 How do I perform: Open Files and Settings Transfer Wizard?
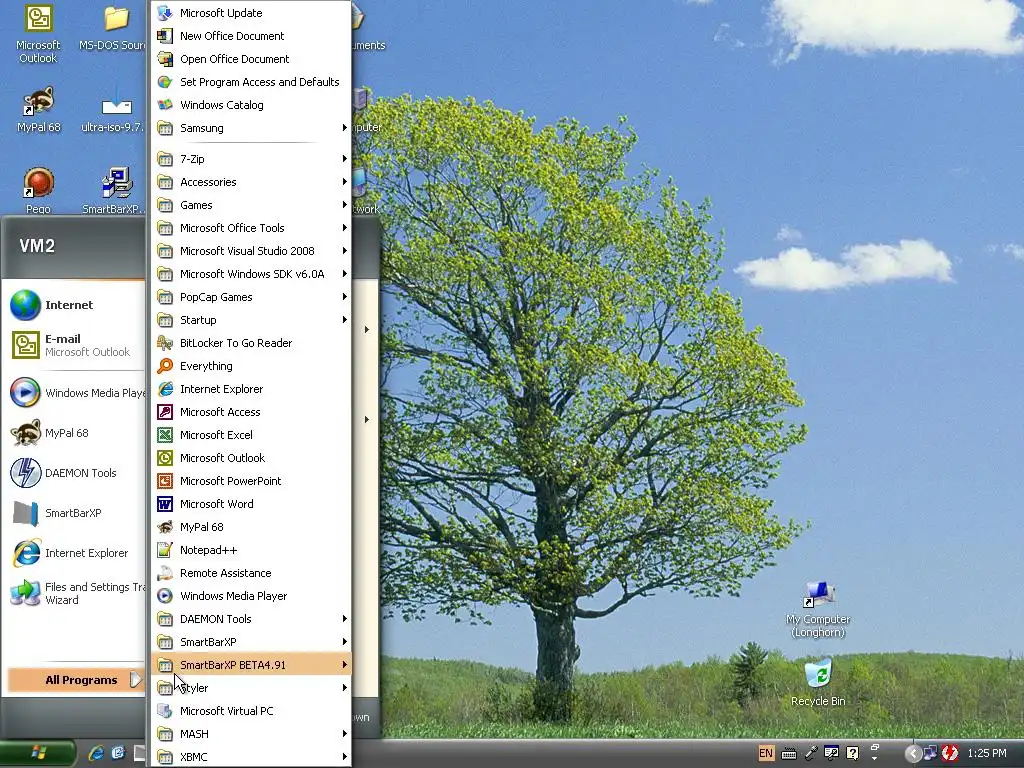pos(75,593)
